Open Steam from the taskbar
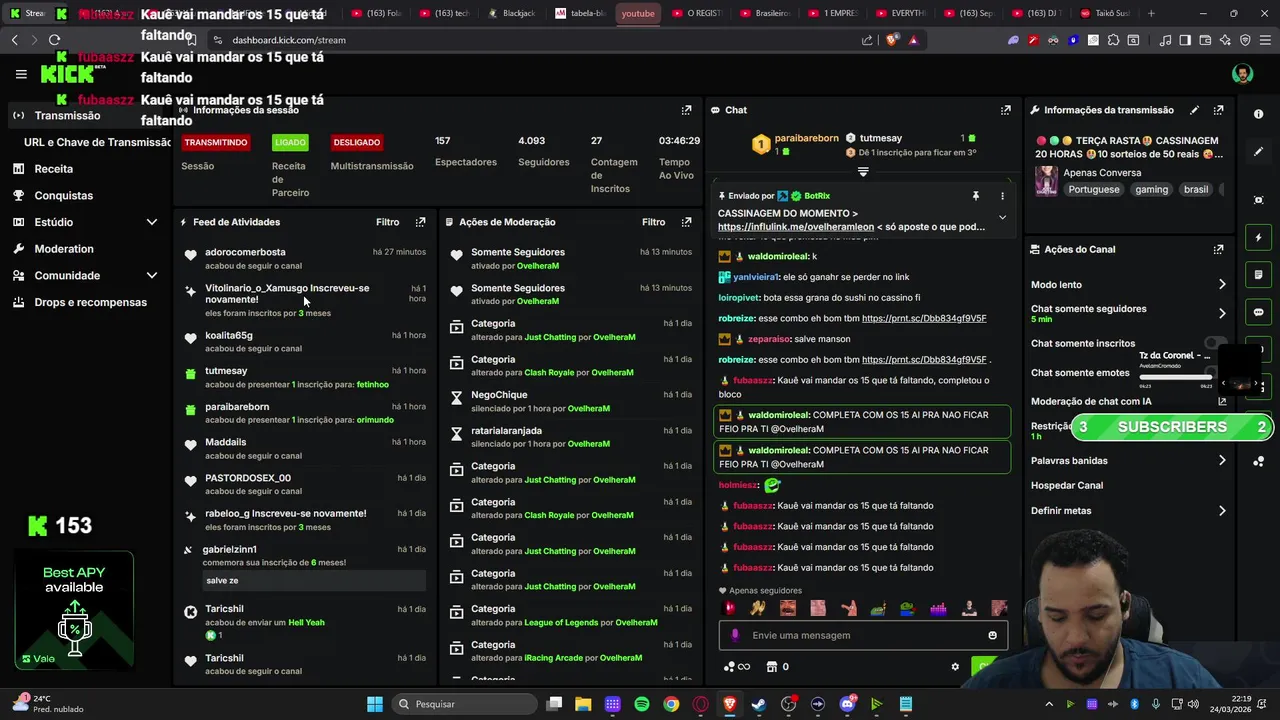The height and width of the screenshot is (720, 1280). [x=759, y=704]
